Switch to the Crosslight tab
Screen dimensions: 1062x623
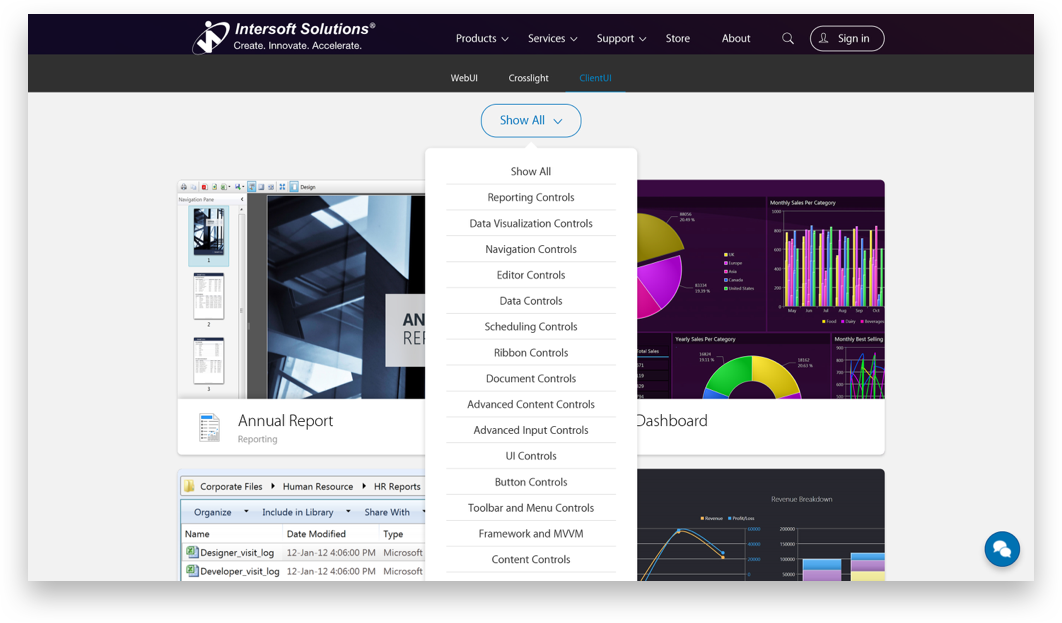(528, 78)
